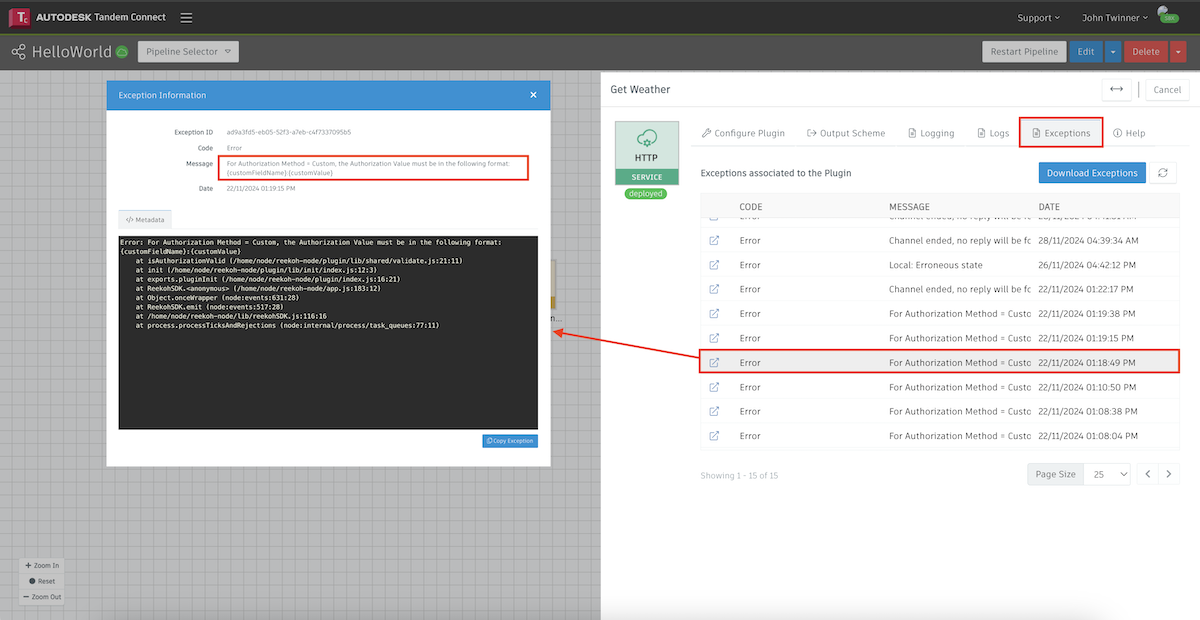Click the Download Exceptions button

pyautogui.click(x=1091, y=173)
